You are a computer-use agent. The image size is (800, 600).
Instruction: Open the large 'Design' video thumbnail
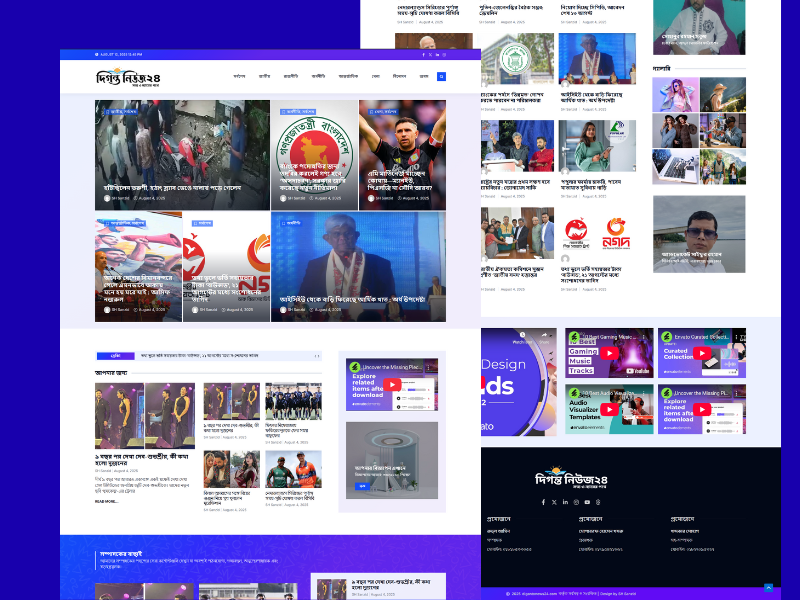(x=518, y=382)
